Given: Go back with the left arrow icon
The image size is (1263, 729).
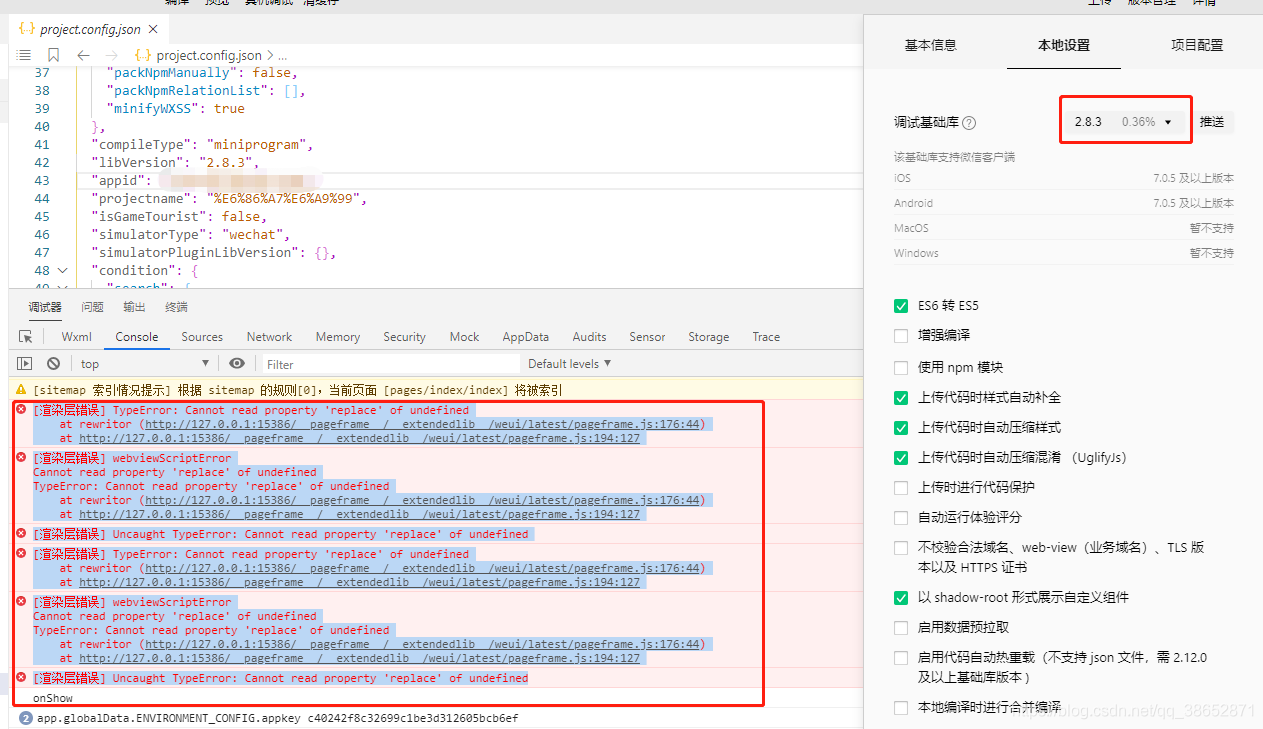Looking at the screenshot, I should 83,55.
